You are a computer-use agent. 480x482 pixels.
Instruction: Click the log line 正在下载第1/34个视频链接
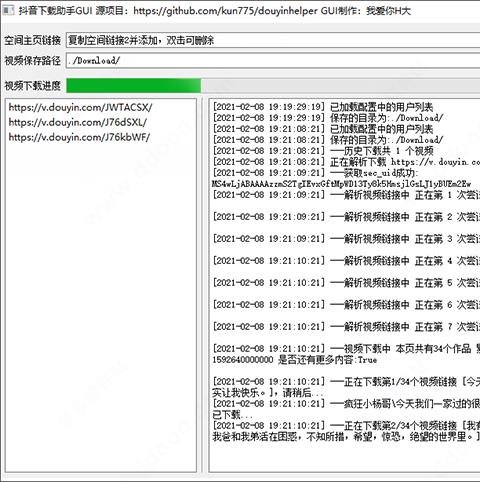(x=346, y=382)
